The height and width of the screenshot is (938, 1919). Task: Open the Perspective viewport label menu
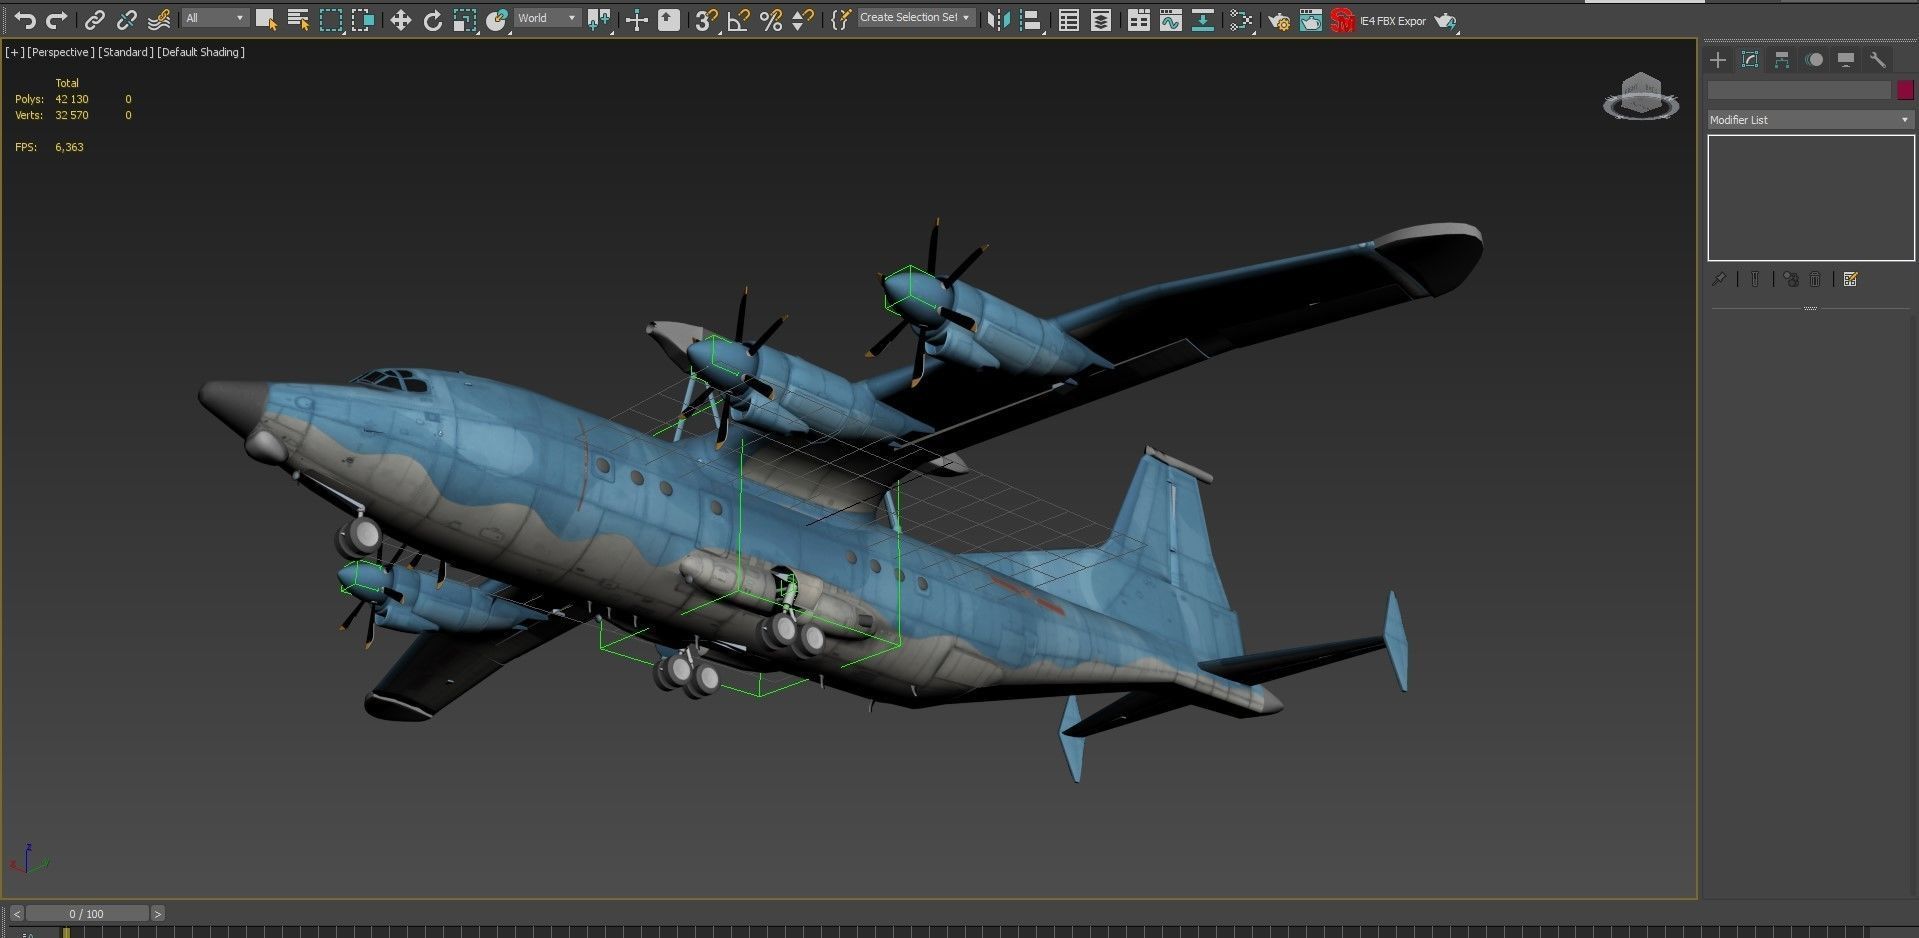(61, 52)
